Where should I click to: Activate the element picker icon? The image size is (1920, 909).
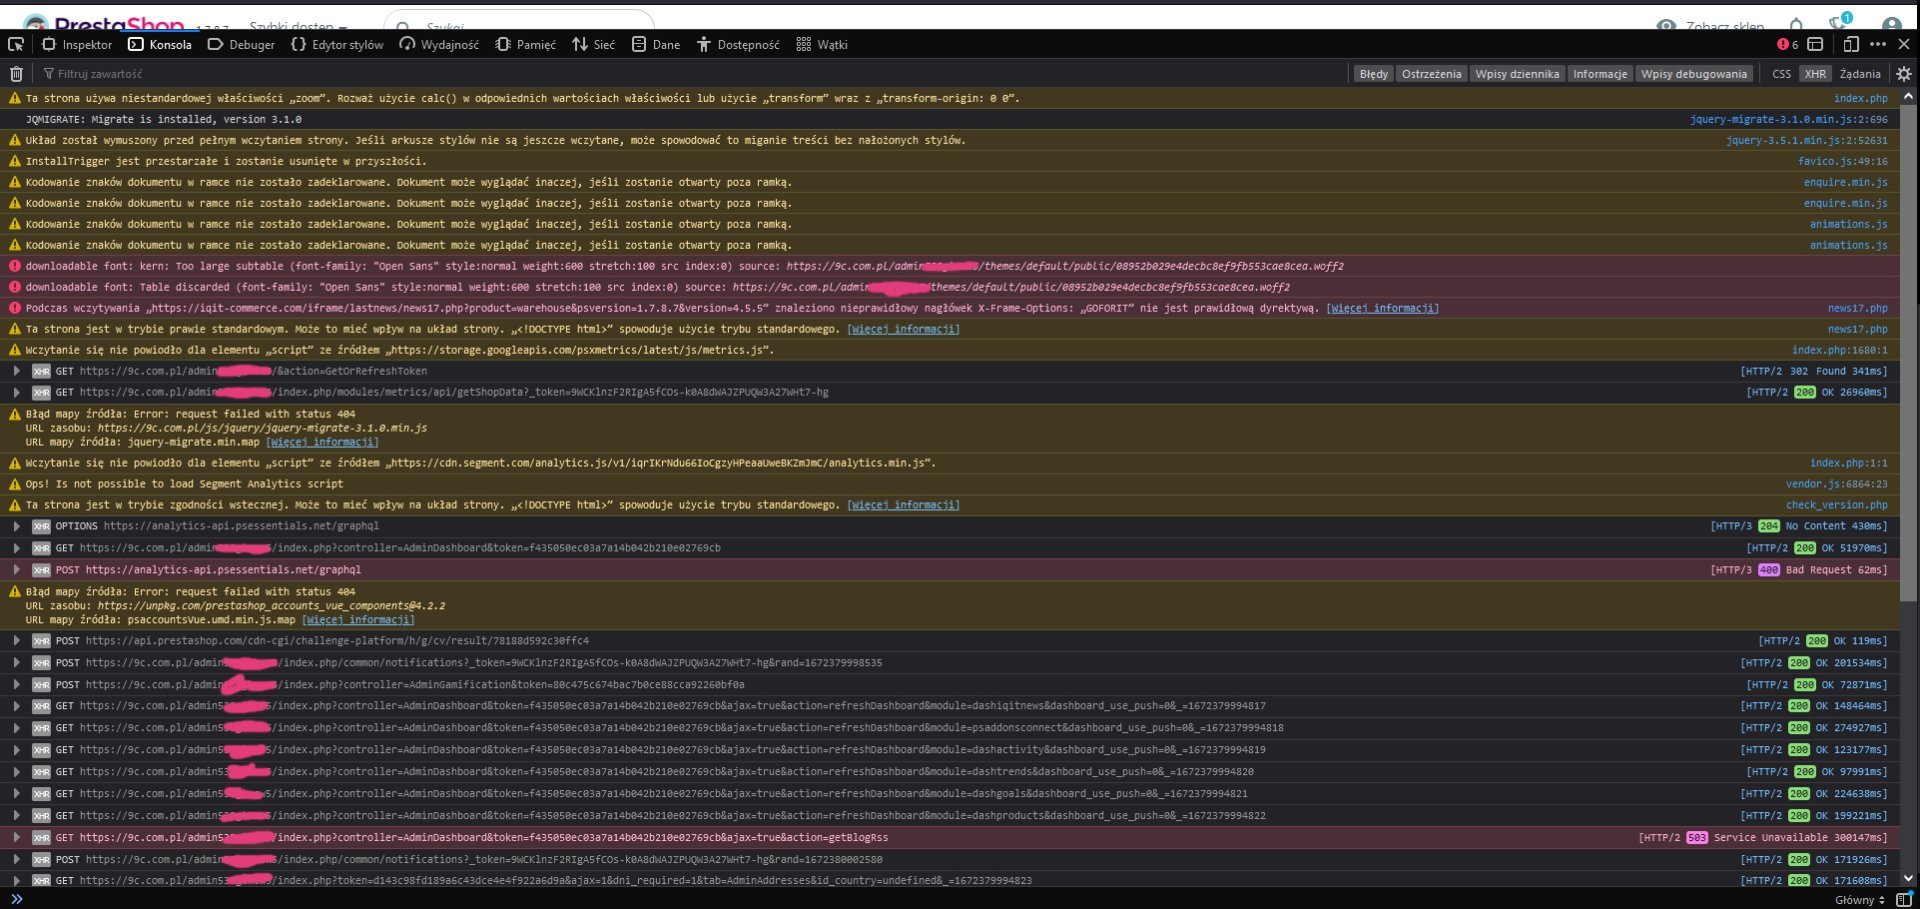click(16, 44)
